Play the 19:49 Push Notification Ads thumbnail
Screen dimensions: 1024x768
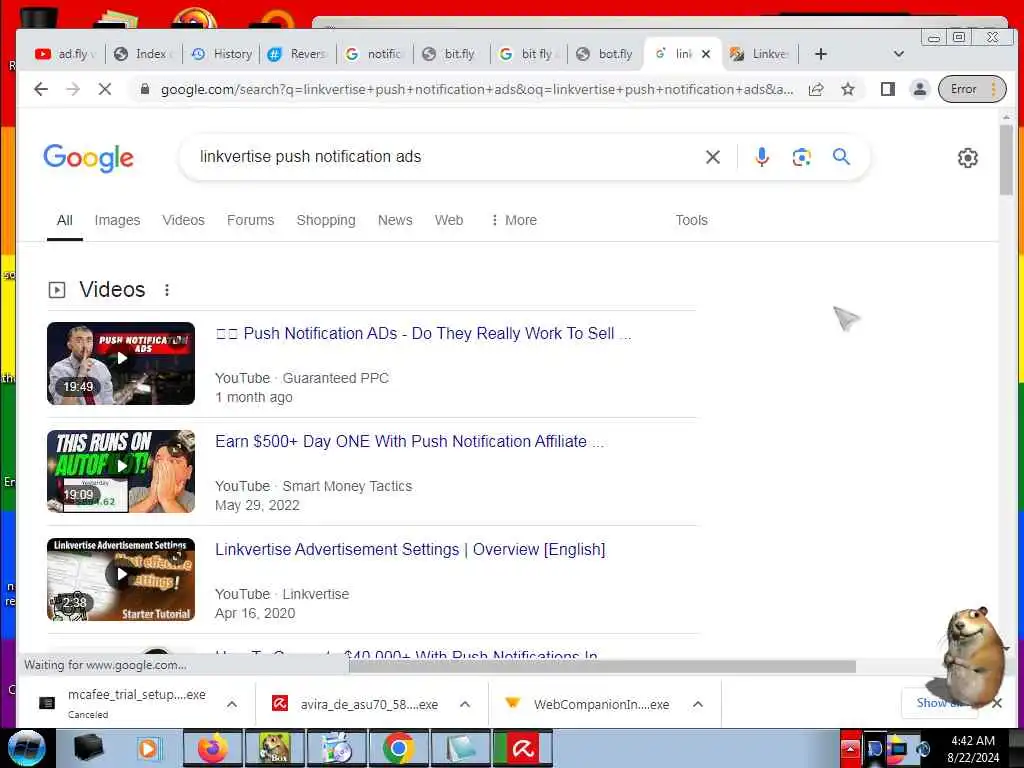121,363
